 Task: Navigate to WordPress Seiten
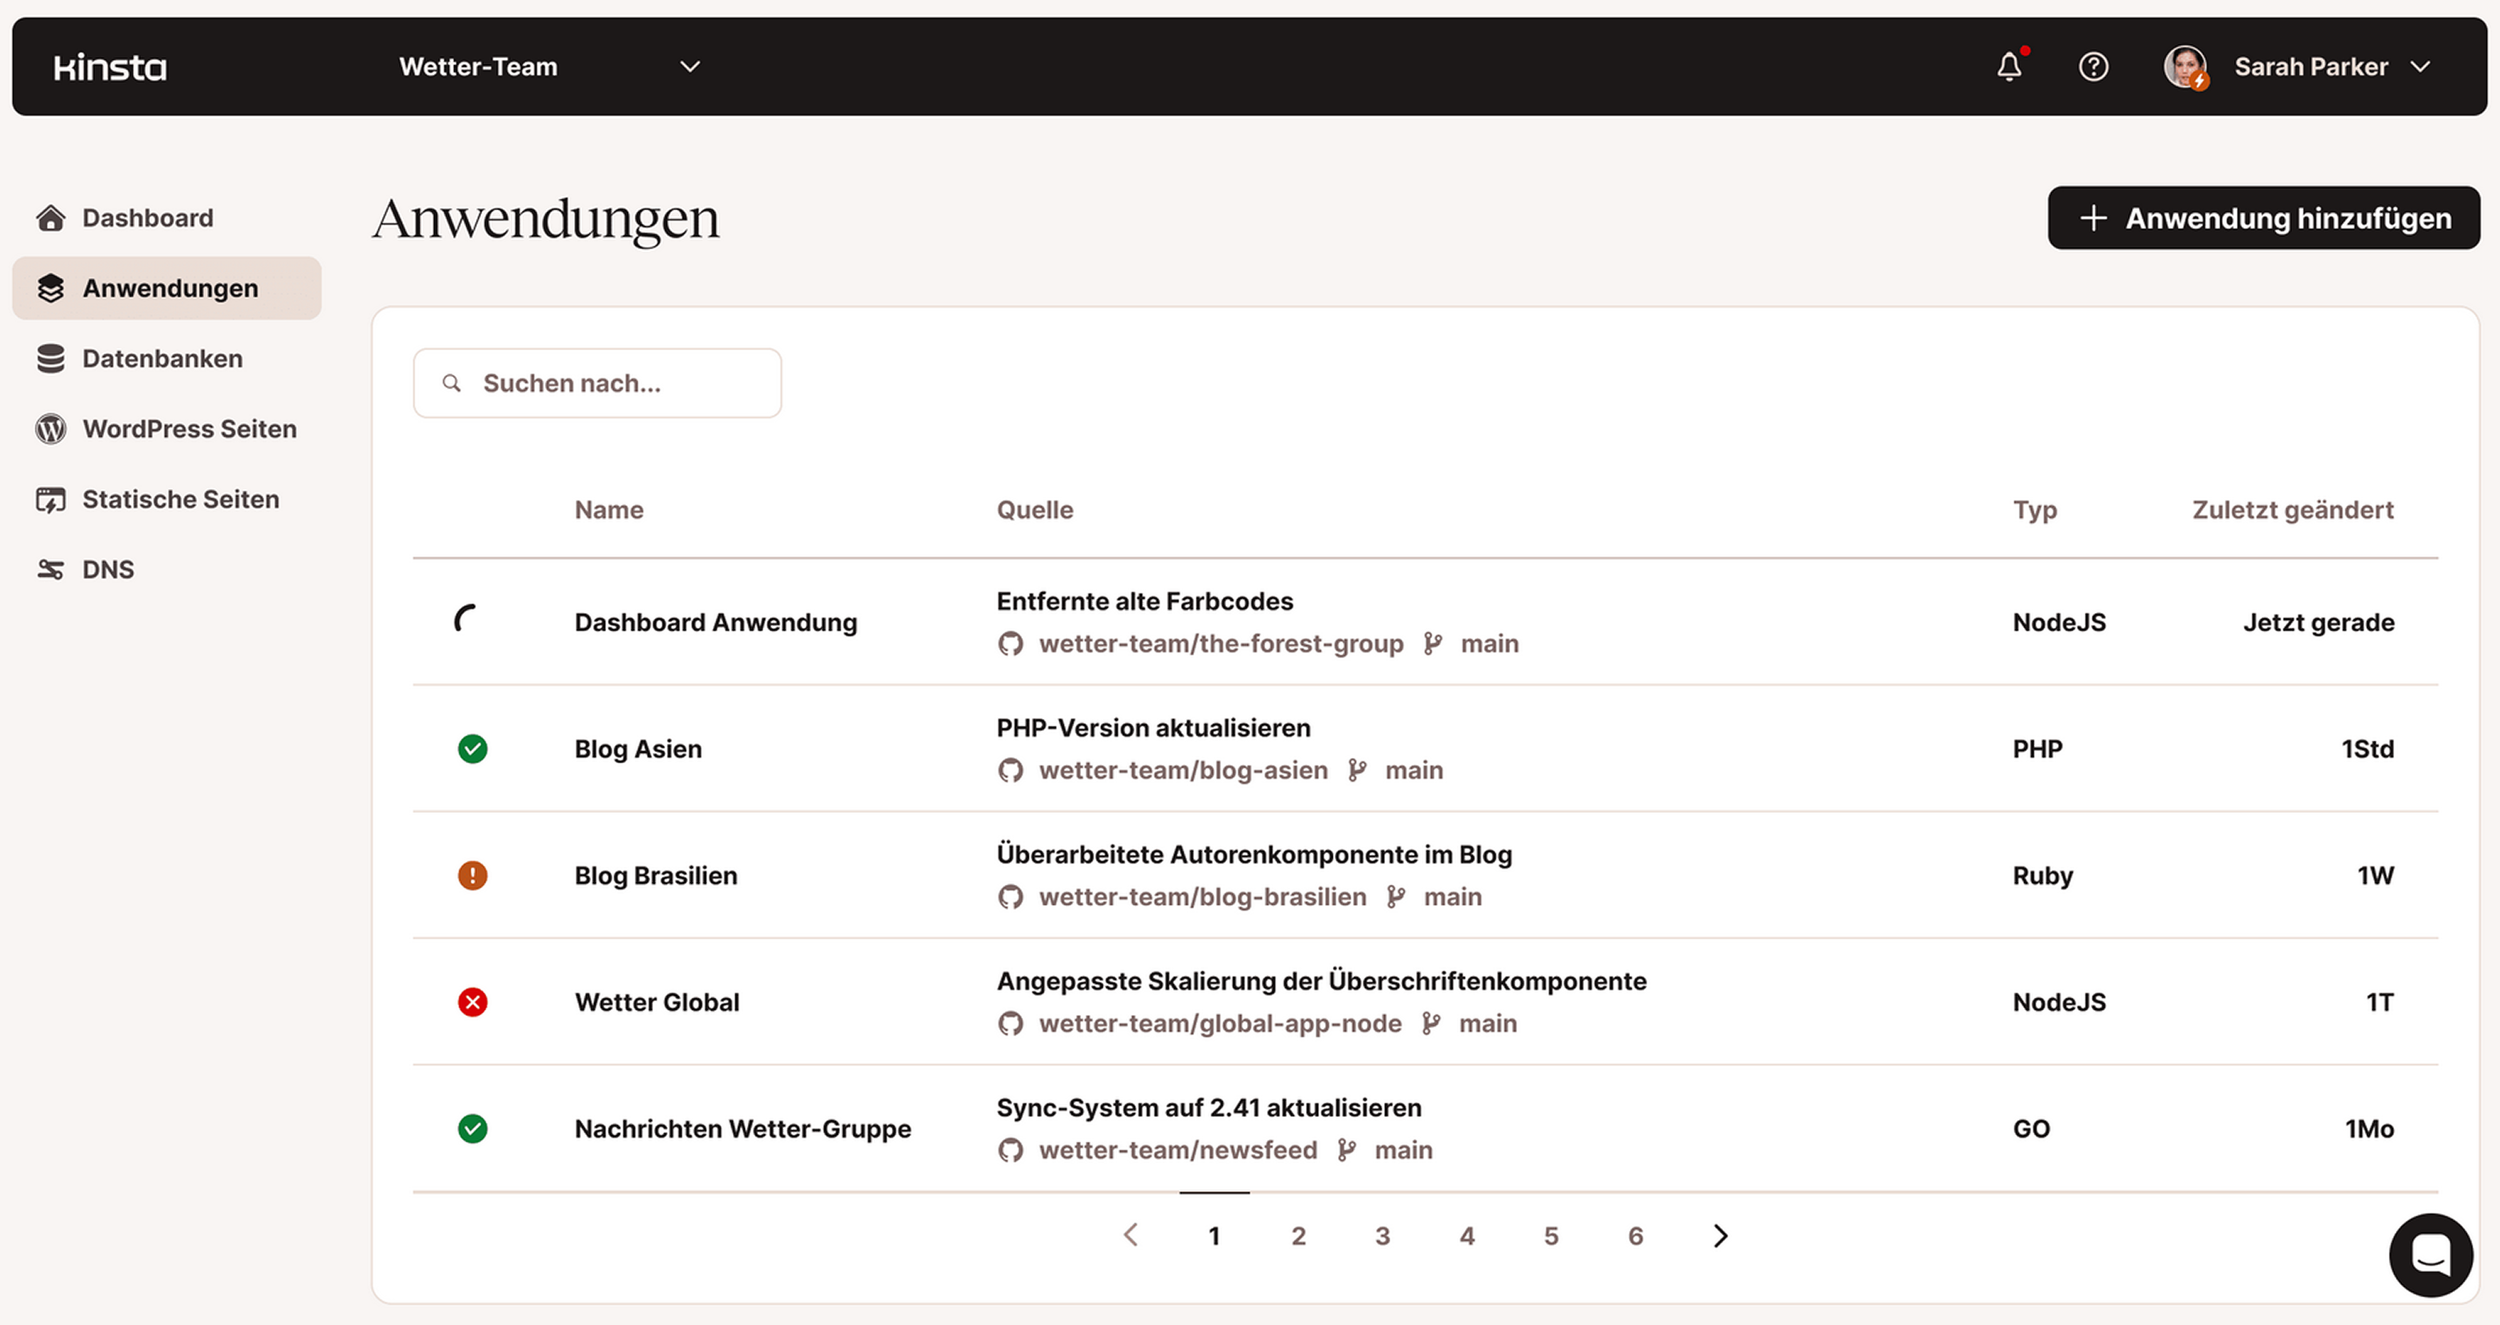(x=189, y=429)
